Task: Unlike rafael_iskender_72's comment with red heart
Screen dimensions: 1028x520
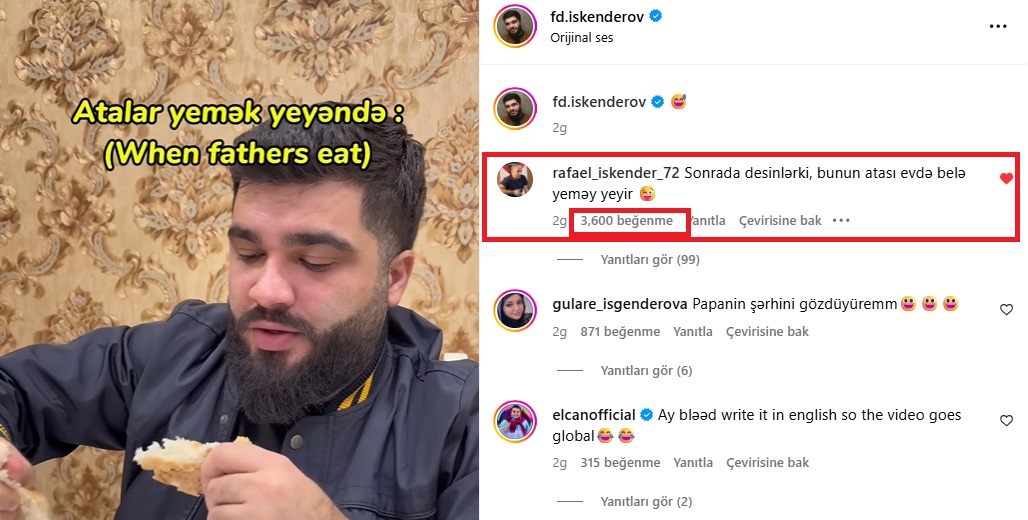Action: click(1006, 178)
